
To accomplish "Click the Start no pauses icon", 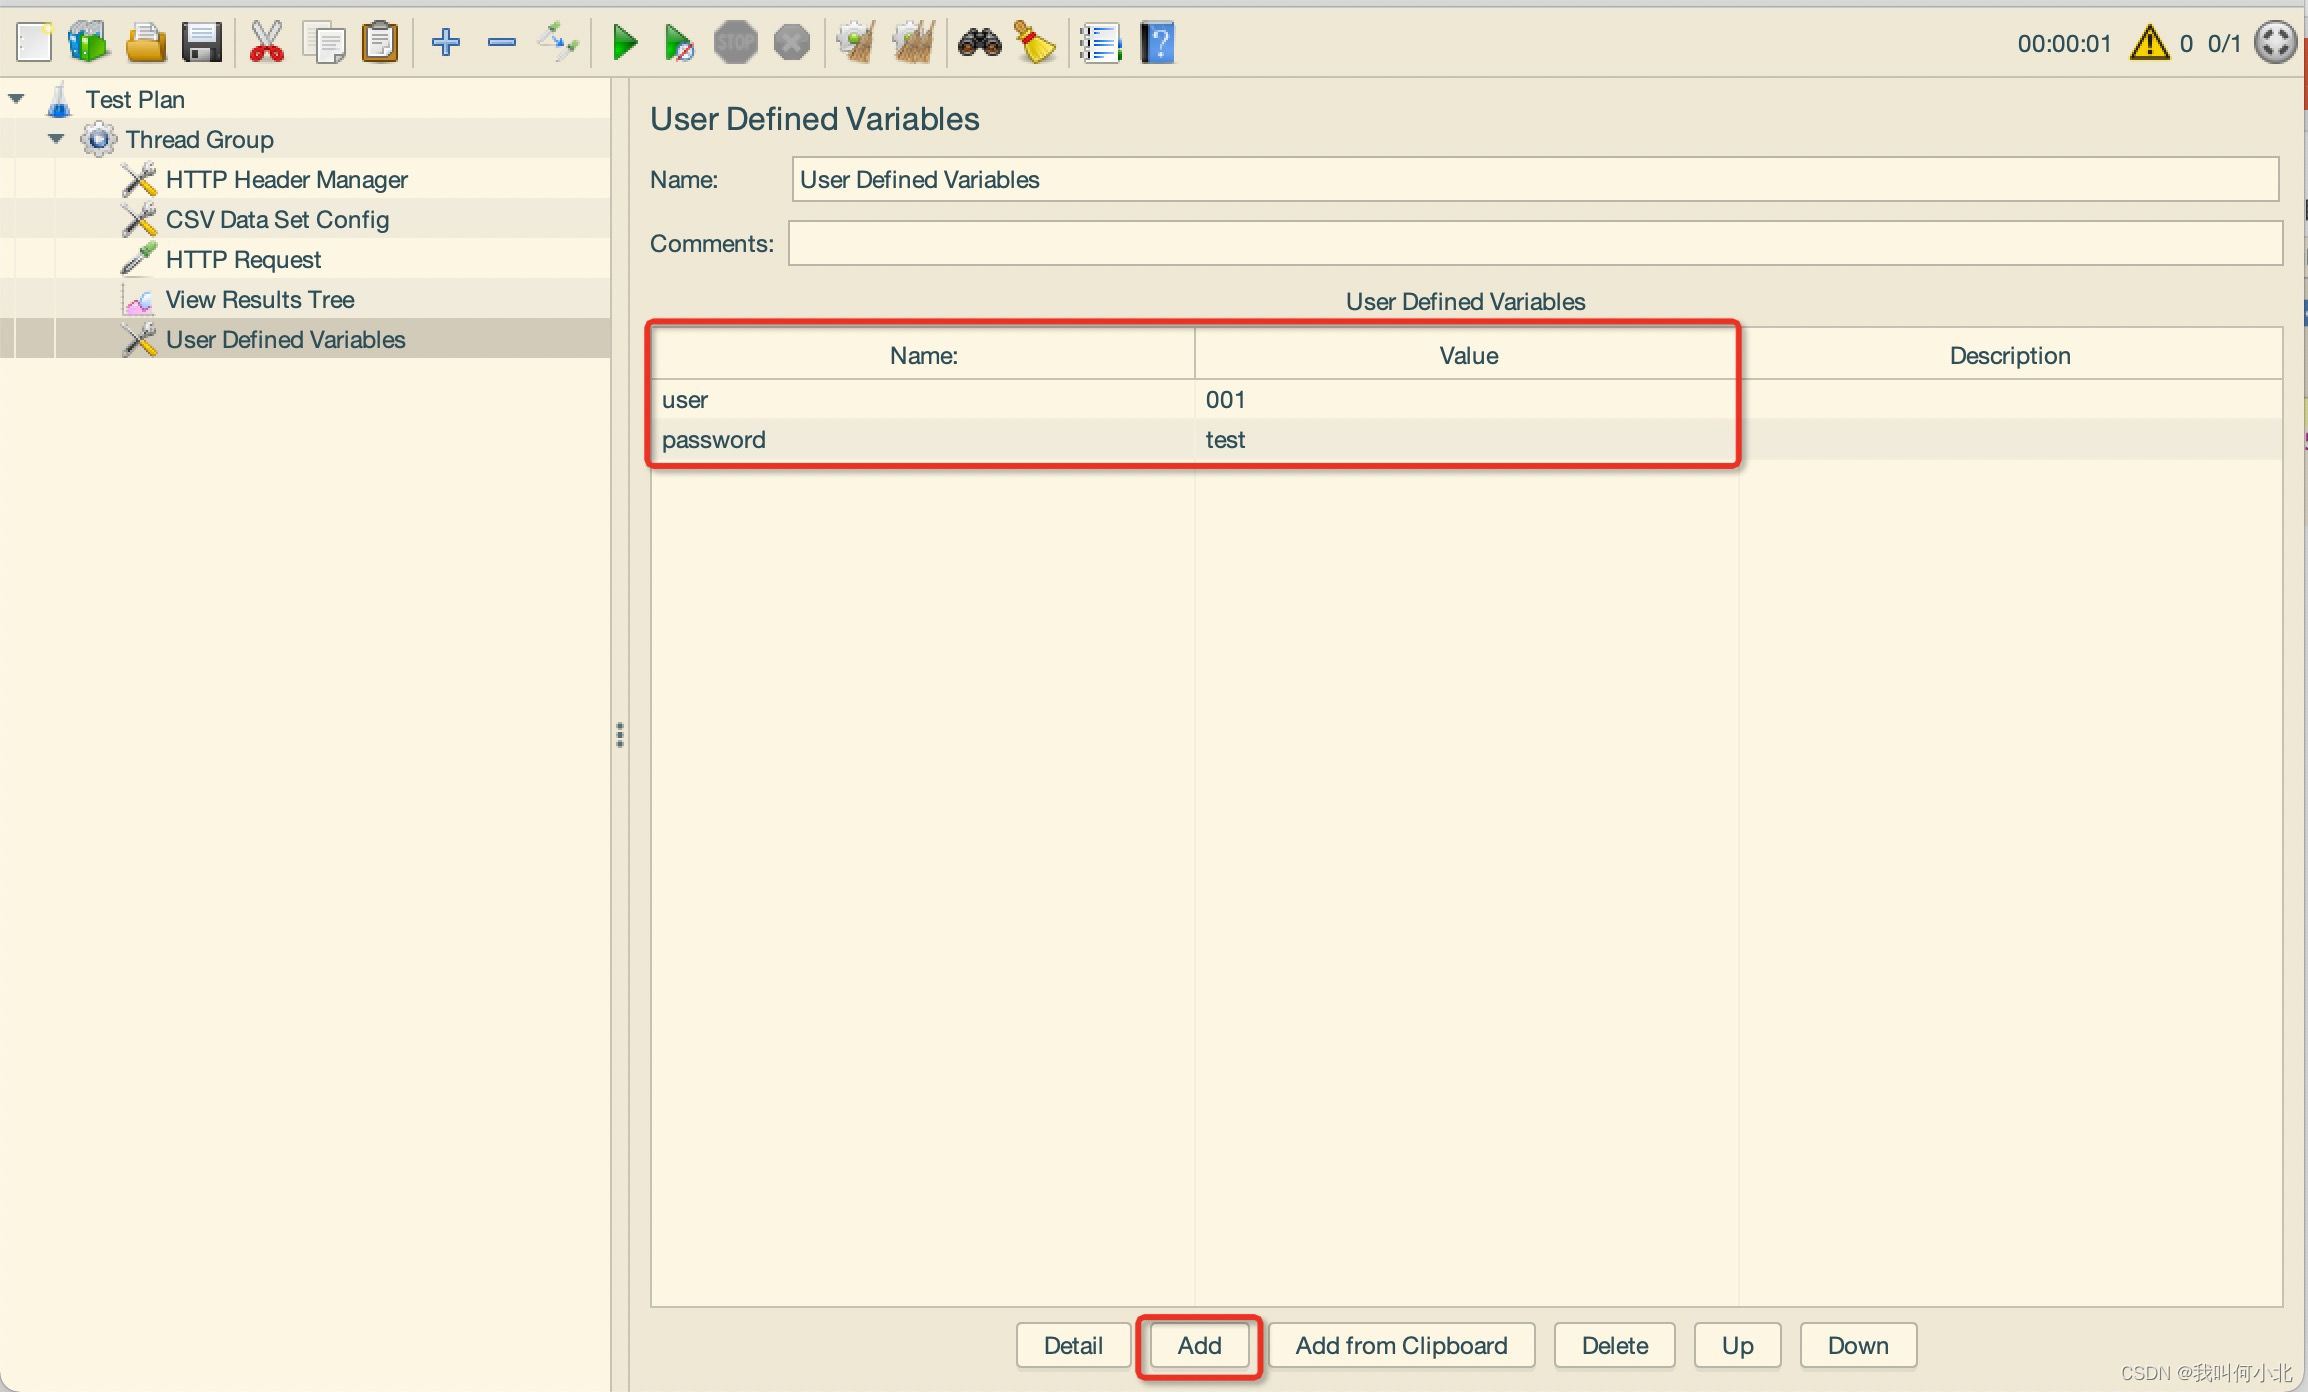I will click(x=679, y=43).
